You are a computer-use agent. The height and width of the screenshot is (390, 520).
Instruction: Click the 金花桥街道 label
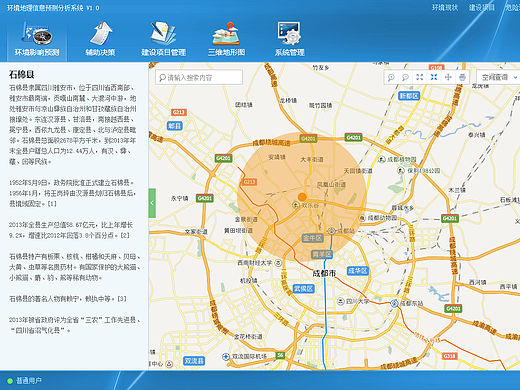[248, 337]
